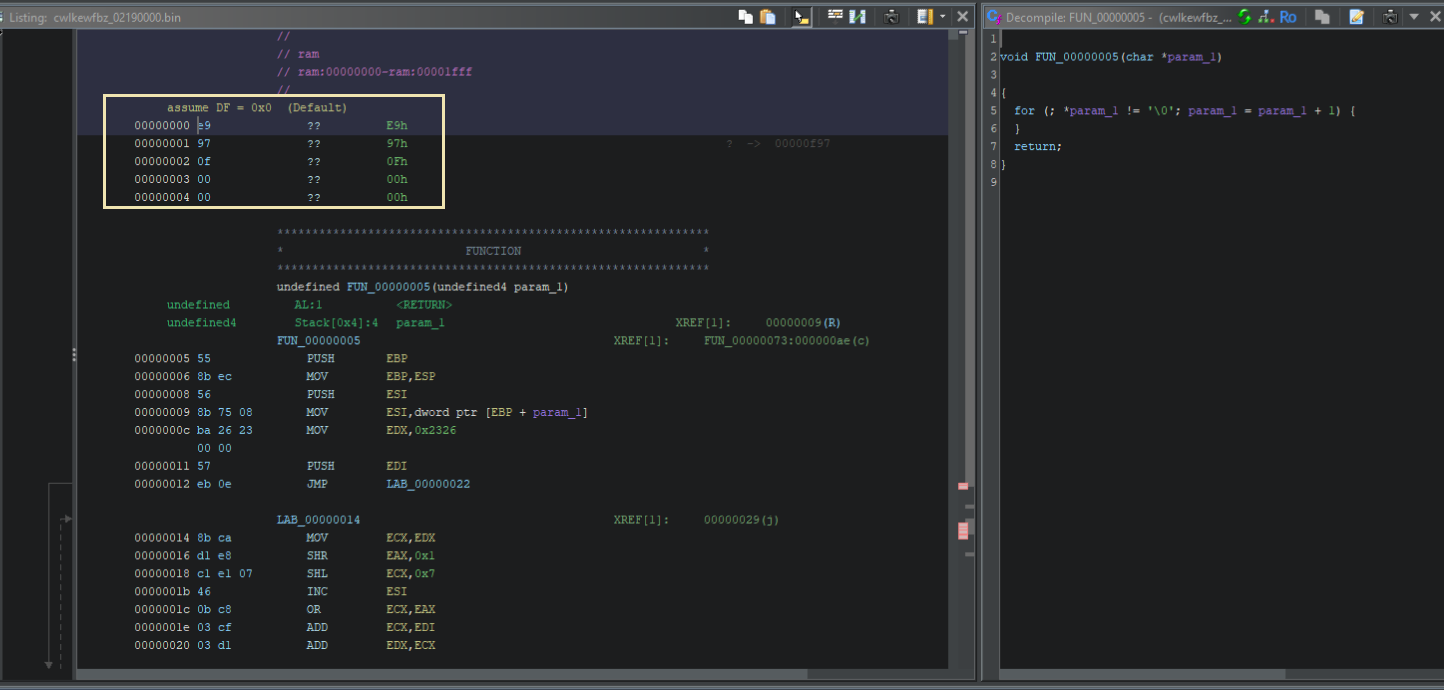Screen dimensions: 1444x690
Task: Open the Decompile panel dropdown menu arrow
Action: (1414, 17)
